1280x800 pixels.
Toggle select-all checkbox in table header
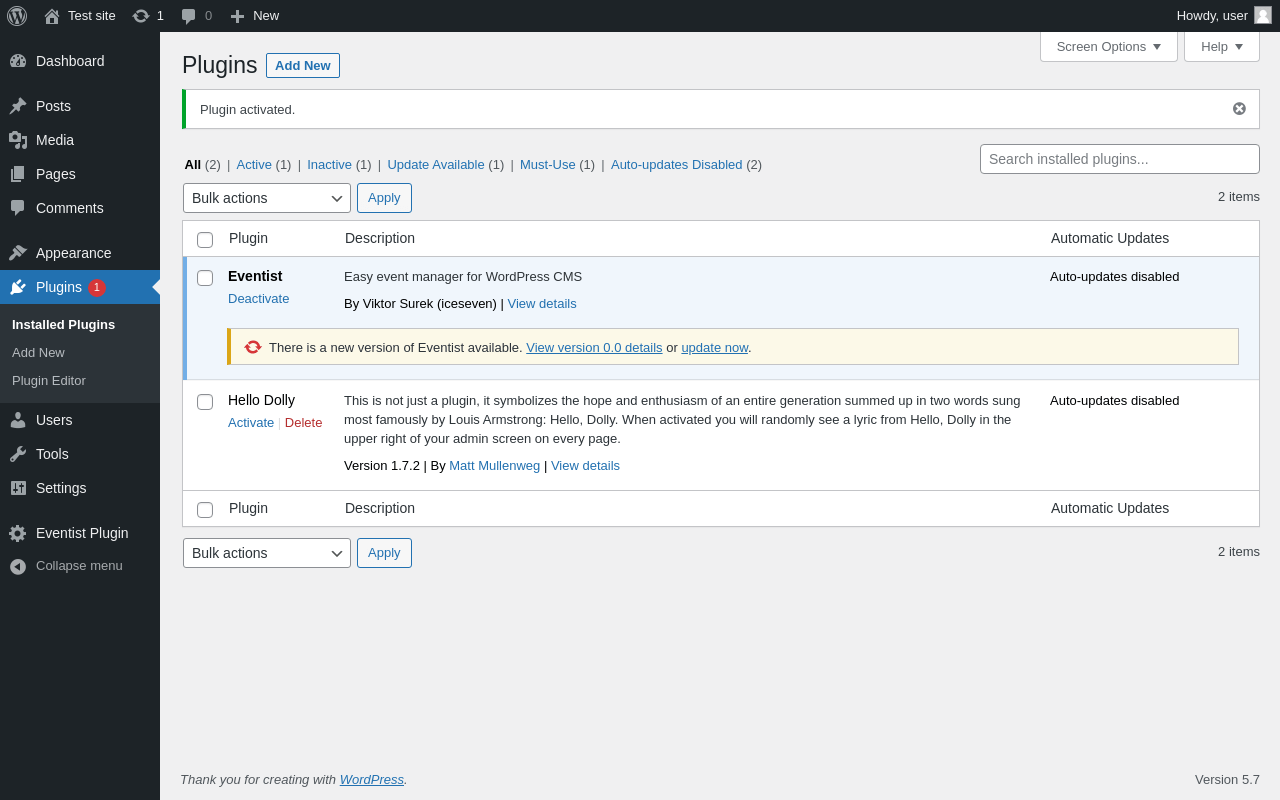(205, 240)
